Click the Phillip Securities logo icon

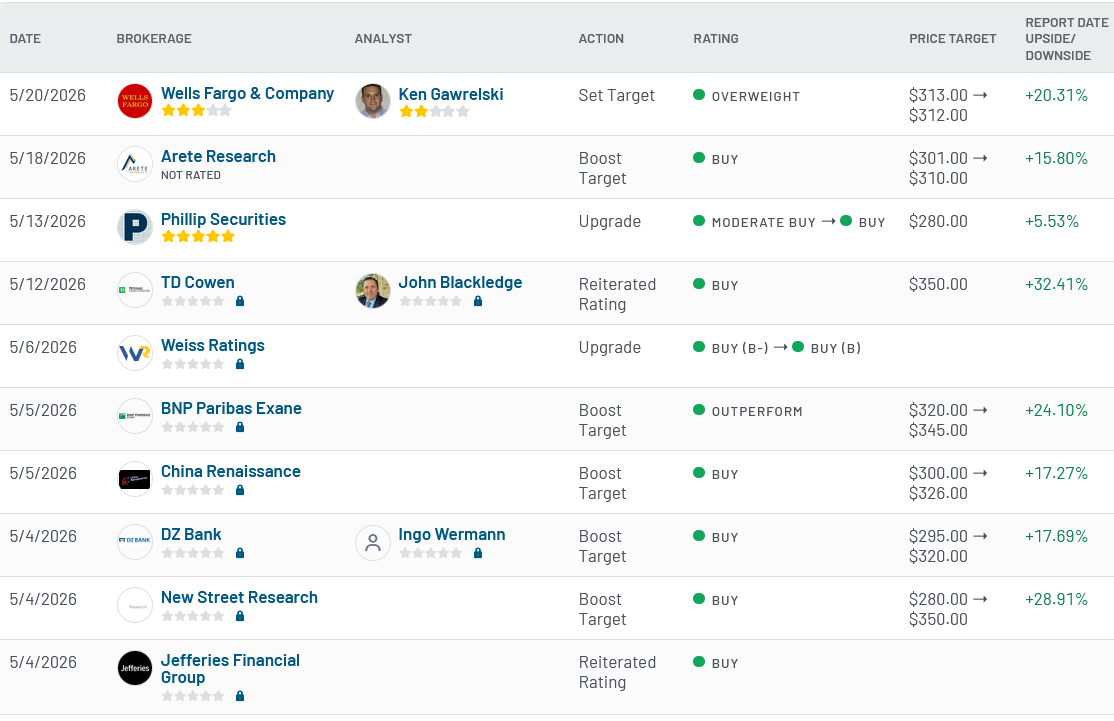pos(135,227)
